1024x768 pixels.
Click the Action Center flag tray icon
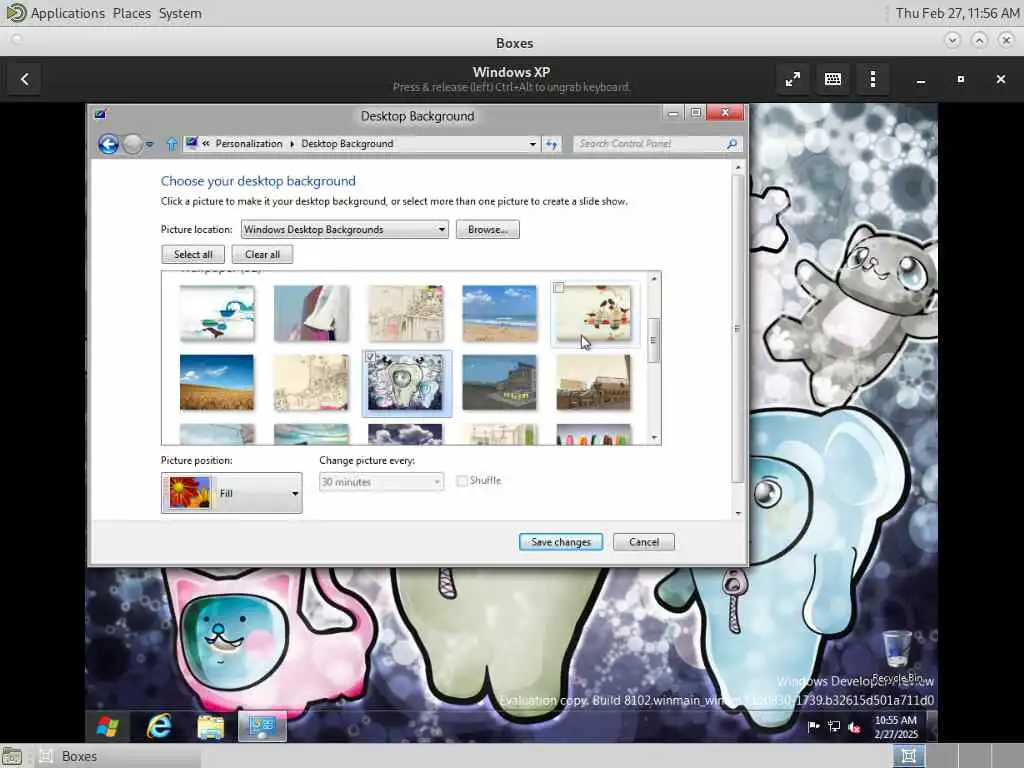click(814, 727)
